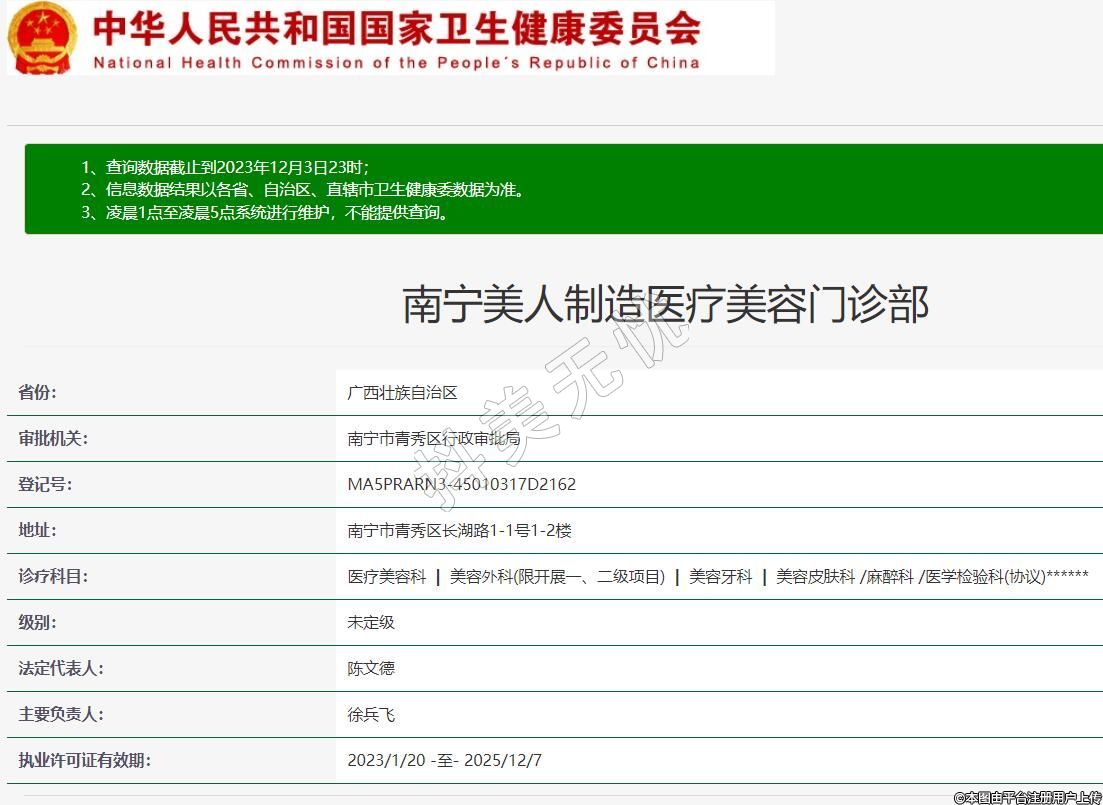The image size is (1103, 805).
Task: Click 医疗美容科 in the 诊疗科目 row
Action: tap(386, 577)
